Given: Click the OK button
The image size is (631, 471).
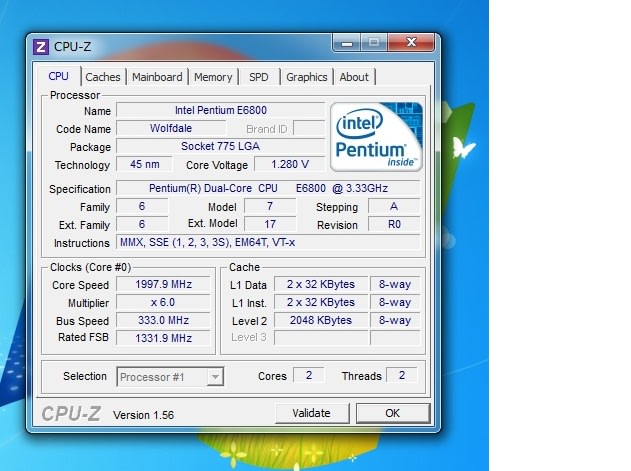Looking at the screenshot, I should [393, 413].
